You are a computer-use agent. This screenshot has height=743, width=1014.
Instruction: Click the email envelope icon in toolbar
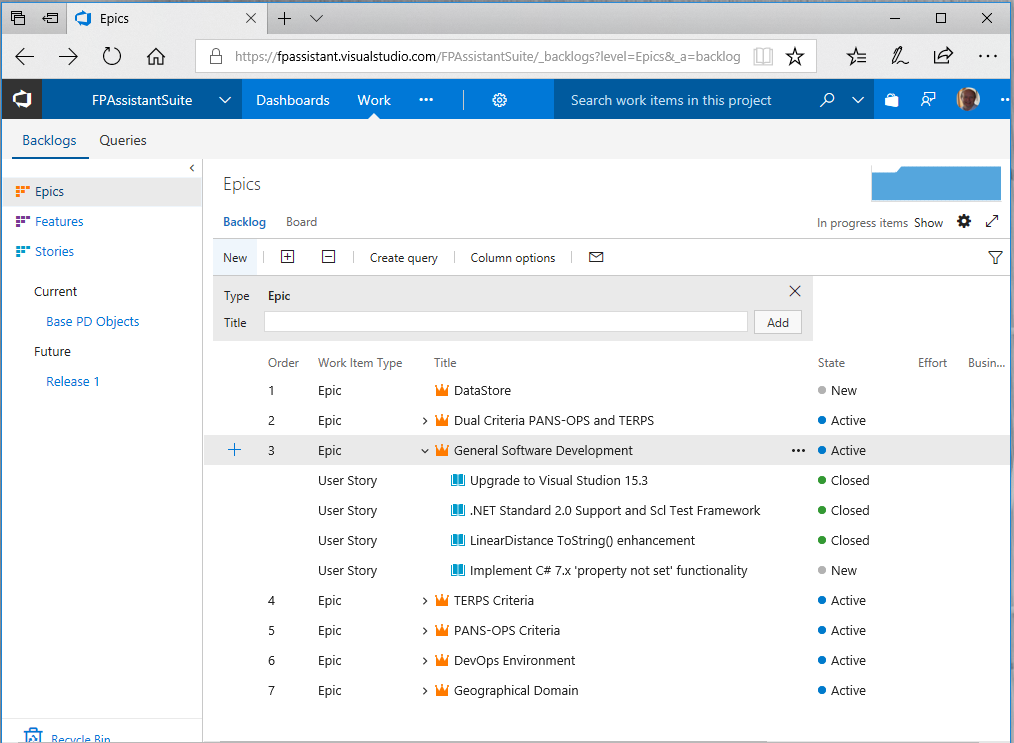click(596, 258)
